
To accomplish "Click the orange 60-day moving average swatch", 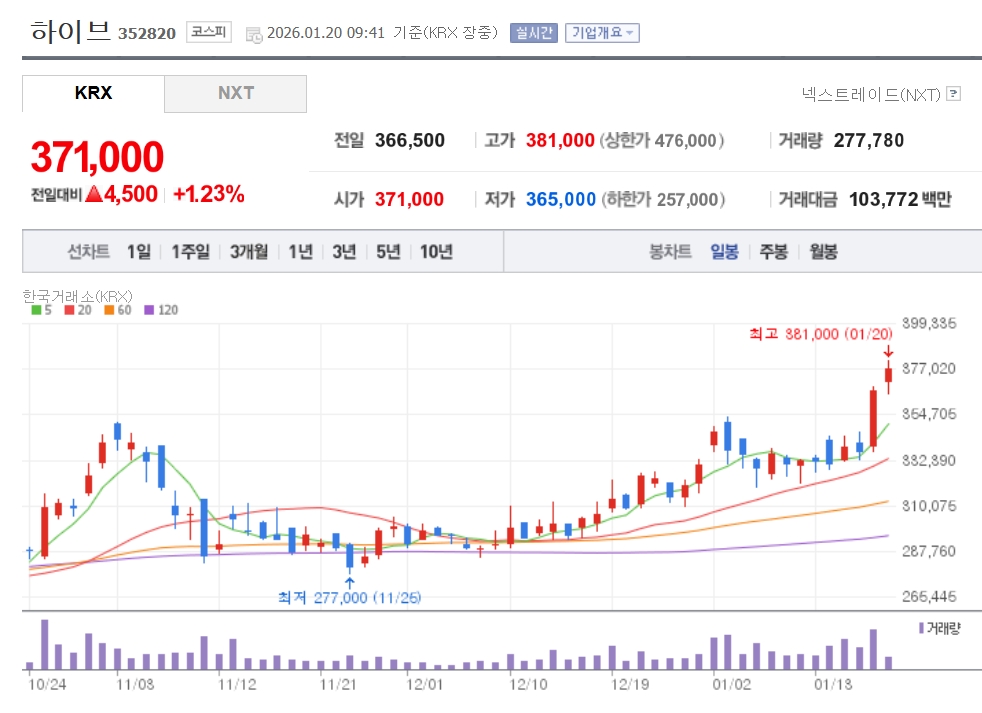I will tap(110, 310).
